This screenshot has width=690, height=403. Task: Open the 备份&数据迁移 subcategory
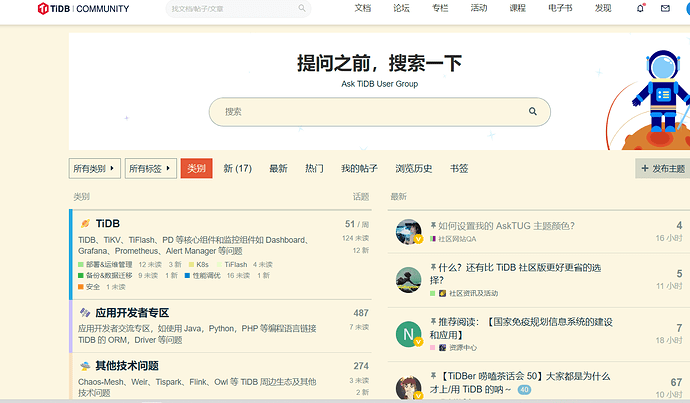coord(109,275)
